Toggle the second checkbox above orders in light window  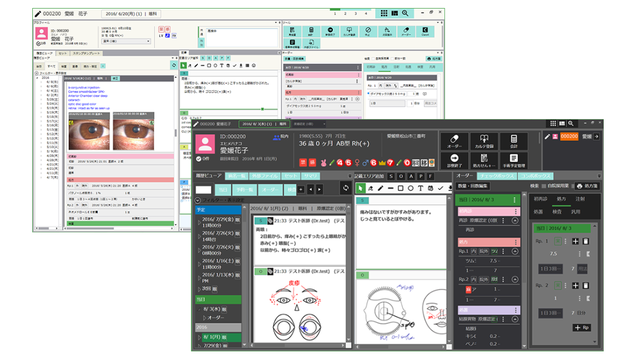point(392,59)
